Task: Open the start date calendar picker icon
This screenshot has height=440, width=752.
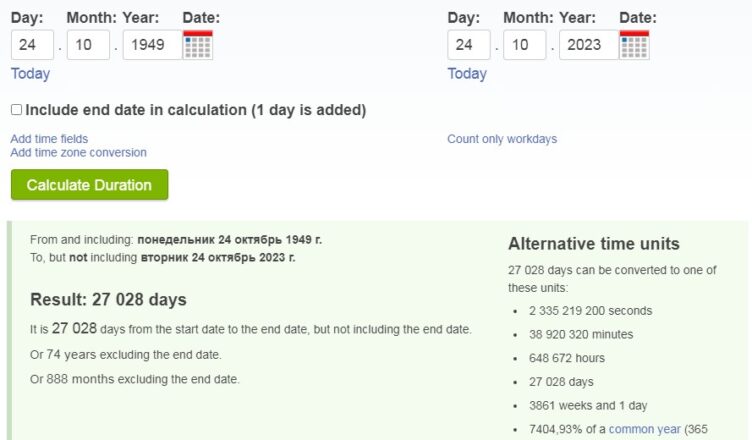Action: point(198,45)
